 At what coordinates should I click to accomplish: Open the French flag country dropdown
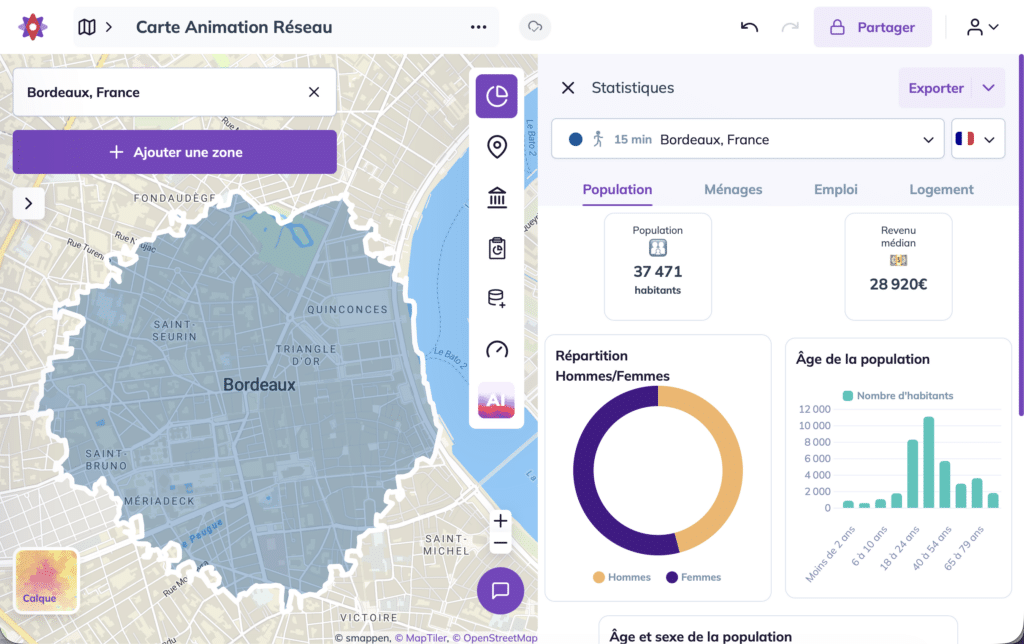pos(978,139)
